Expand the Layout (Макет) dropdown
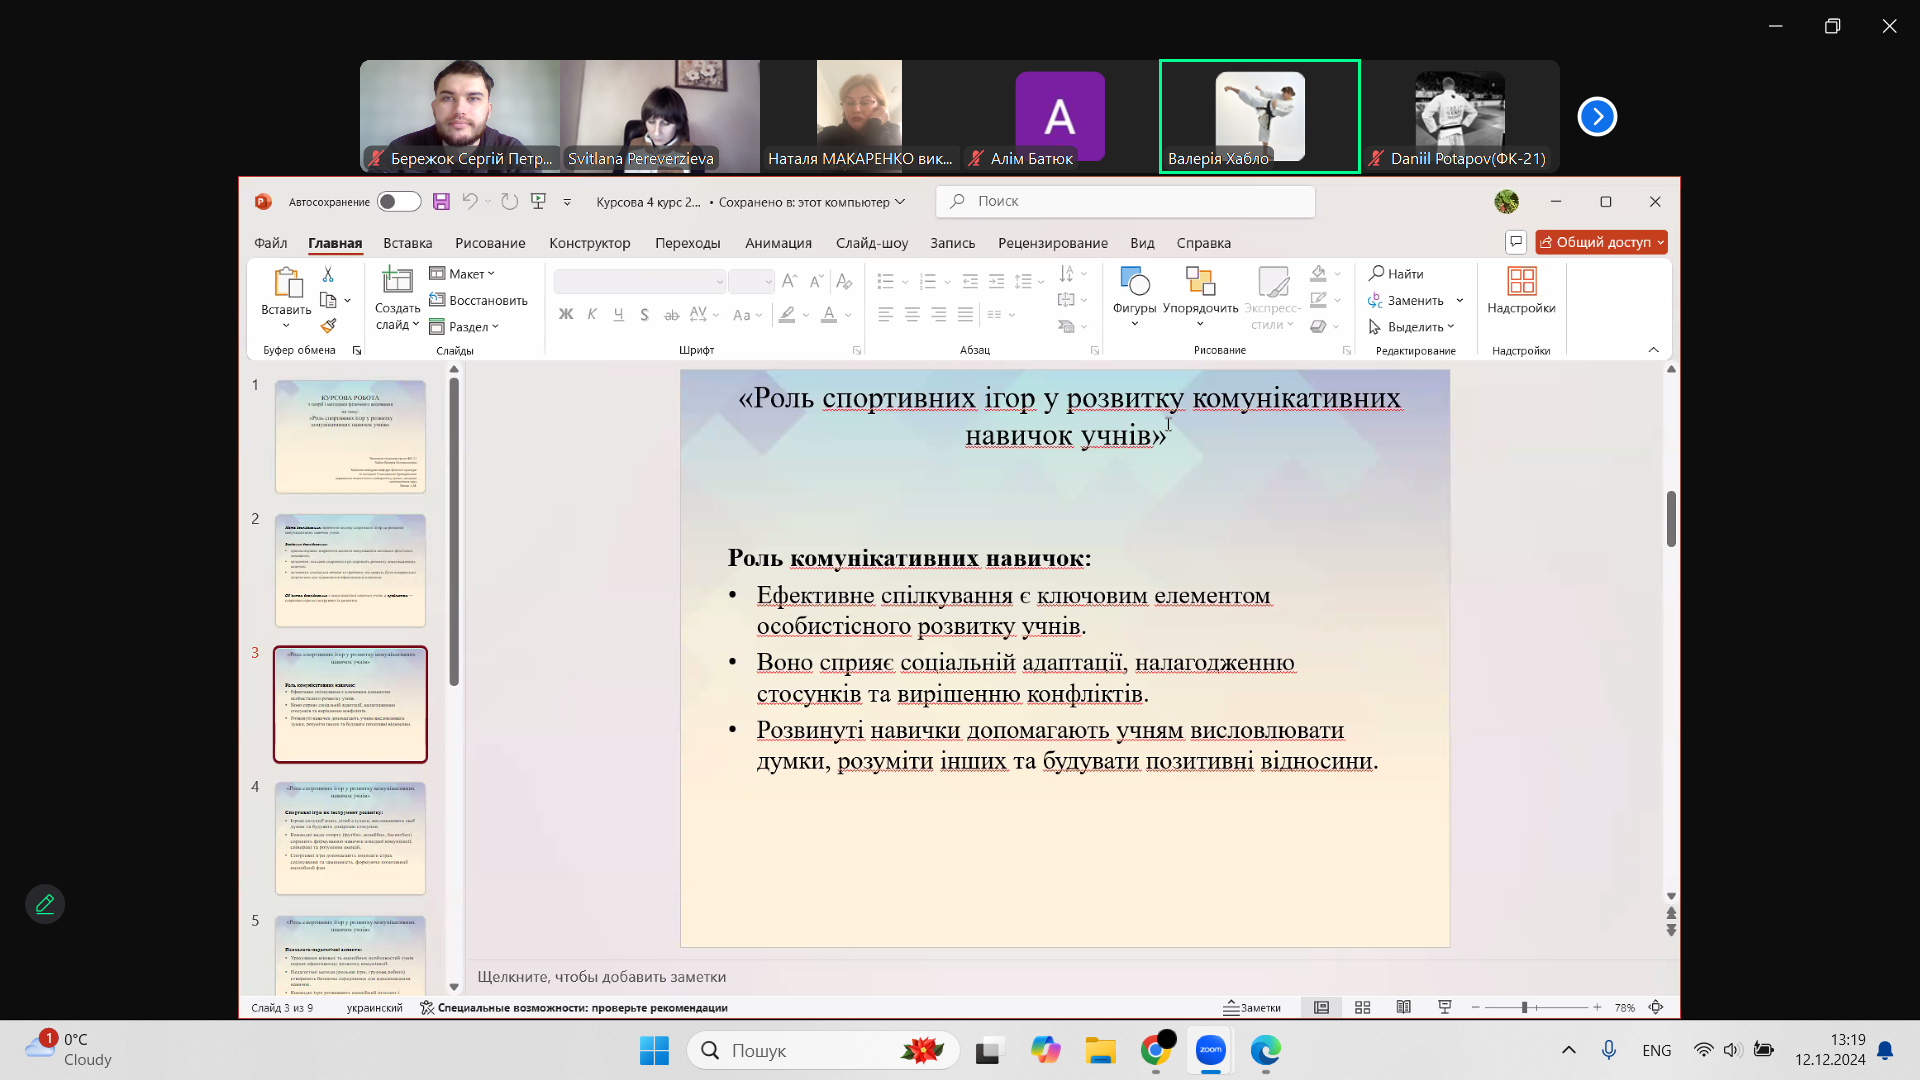 pyautogui.click(x=463, y=274)
